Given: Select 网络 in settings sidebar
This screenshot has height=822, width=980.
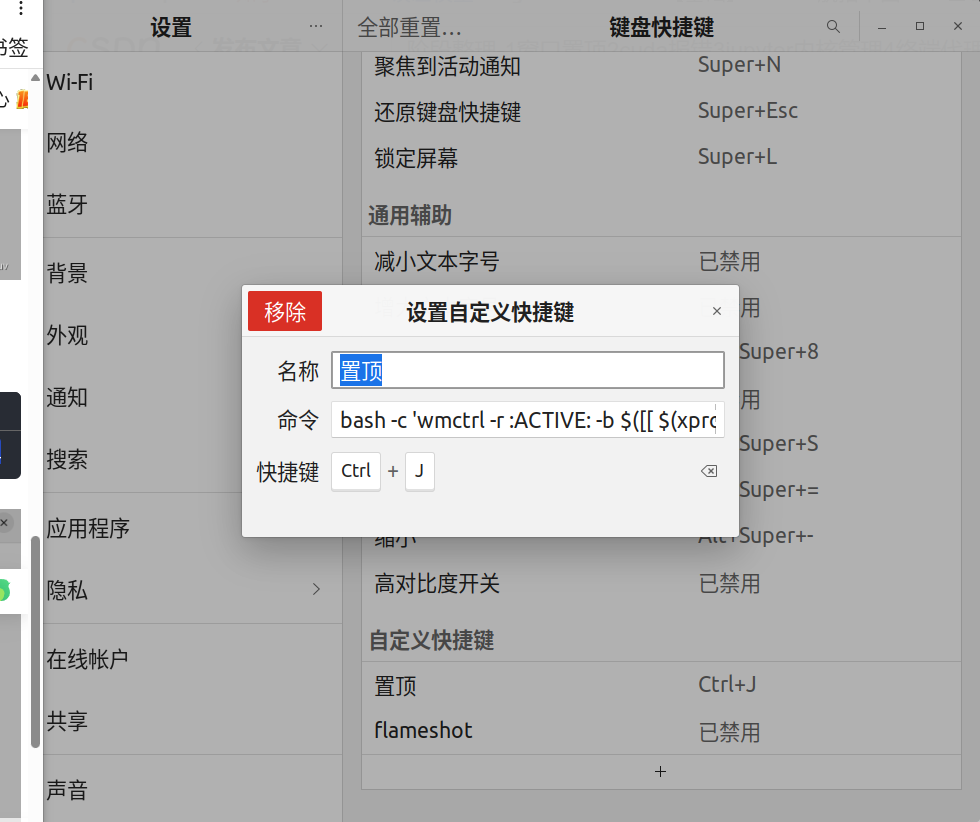Looking at the screenshot, I should (x=193, y=143).
